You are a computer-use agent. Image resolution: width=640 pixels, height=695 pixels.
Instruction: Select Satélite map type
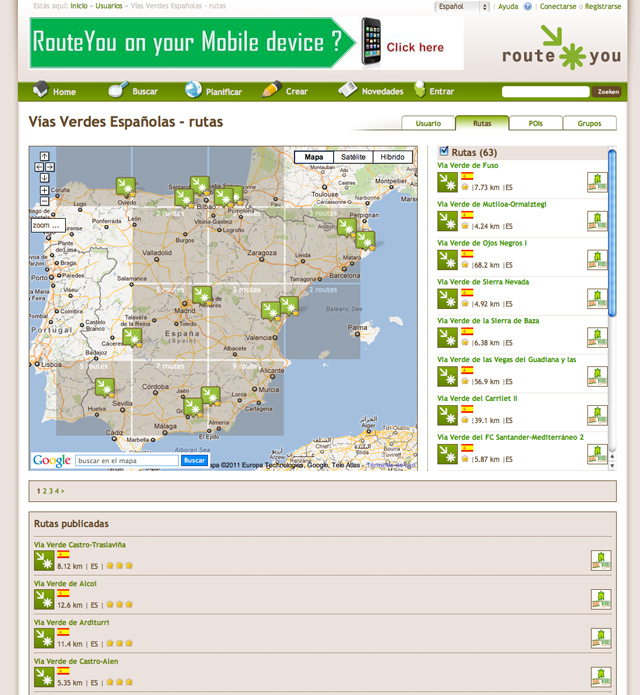pyautogui.click(x=353, y=157)
